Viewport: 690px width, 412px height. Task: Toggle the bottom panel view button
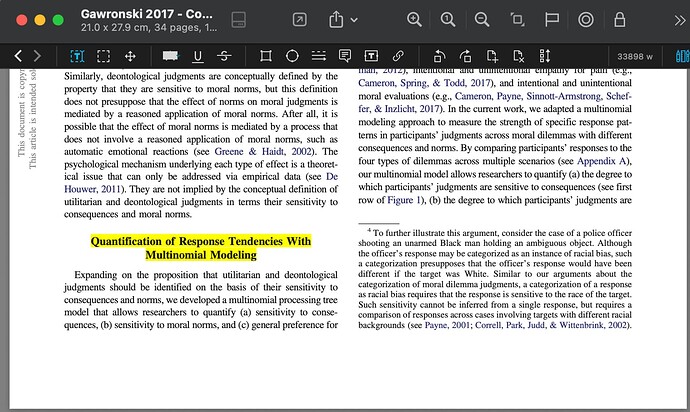pyautogui.click(x=239, y=19)
